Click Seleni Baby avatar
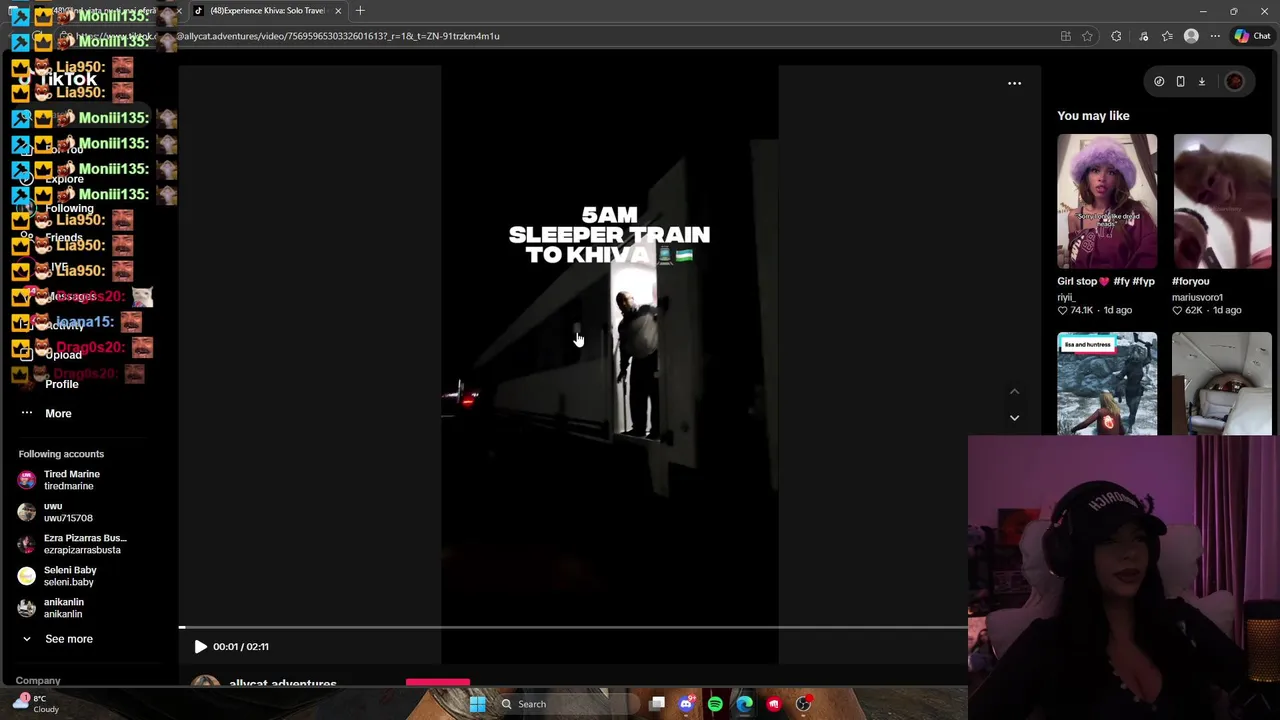The height and width of the screenshot is (720, 1280). tap(26, 576)
